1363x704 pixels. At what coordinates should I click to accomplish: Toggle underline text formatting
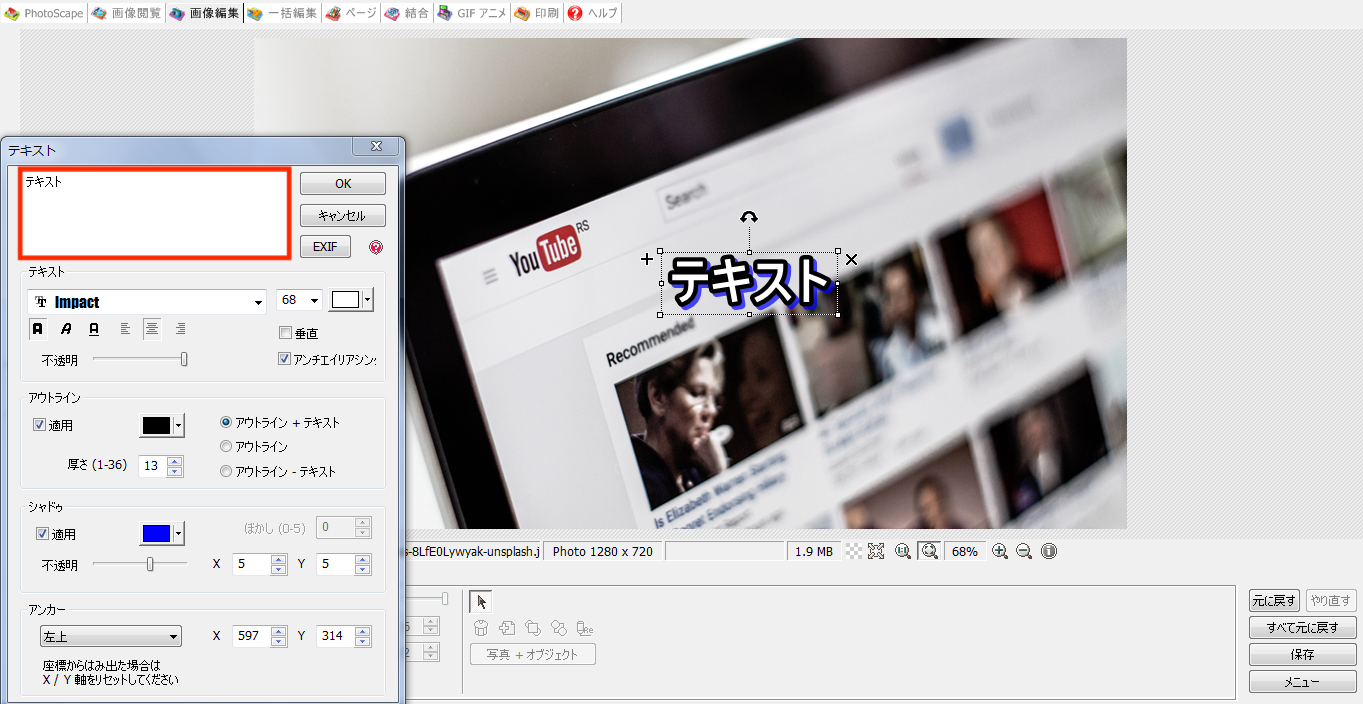tap(94, 329)
